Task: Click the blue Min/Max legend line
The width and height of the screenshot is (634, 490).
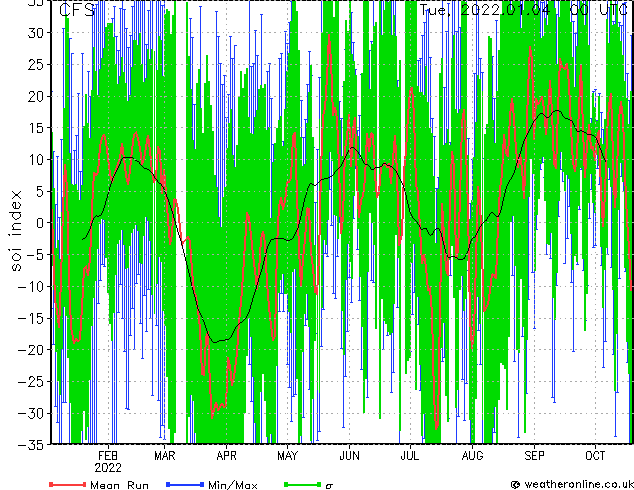Action: [x=185, y=484]
